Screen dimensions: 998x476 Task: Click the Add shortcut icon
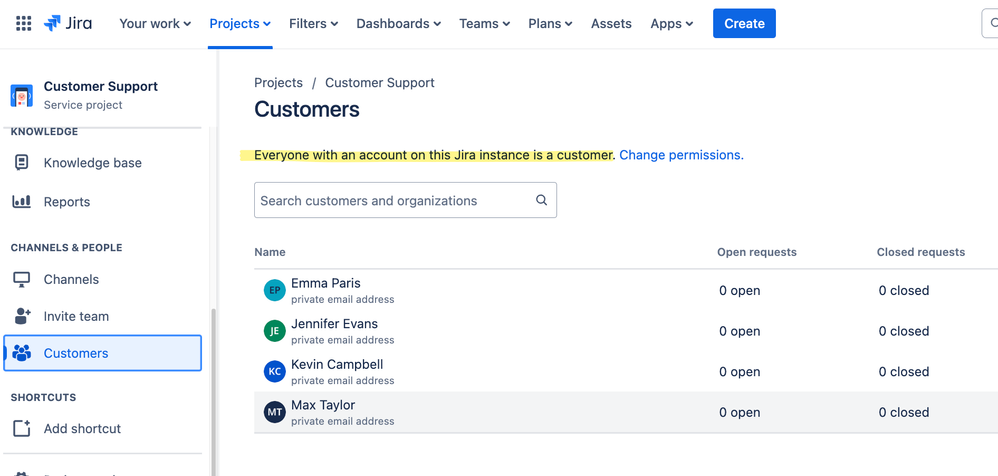21,429
